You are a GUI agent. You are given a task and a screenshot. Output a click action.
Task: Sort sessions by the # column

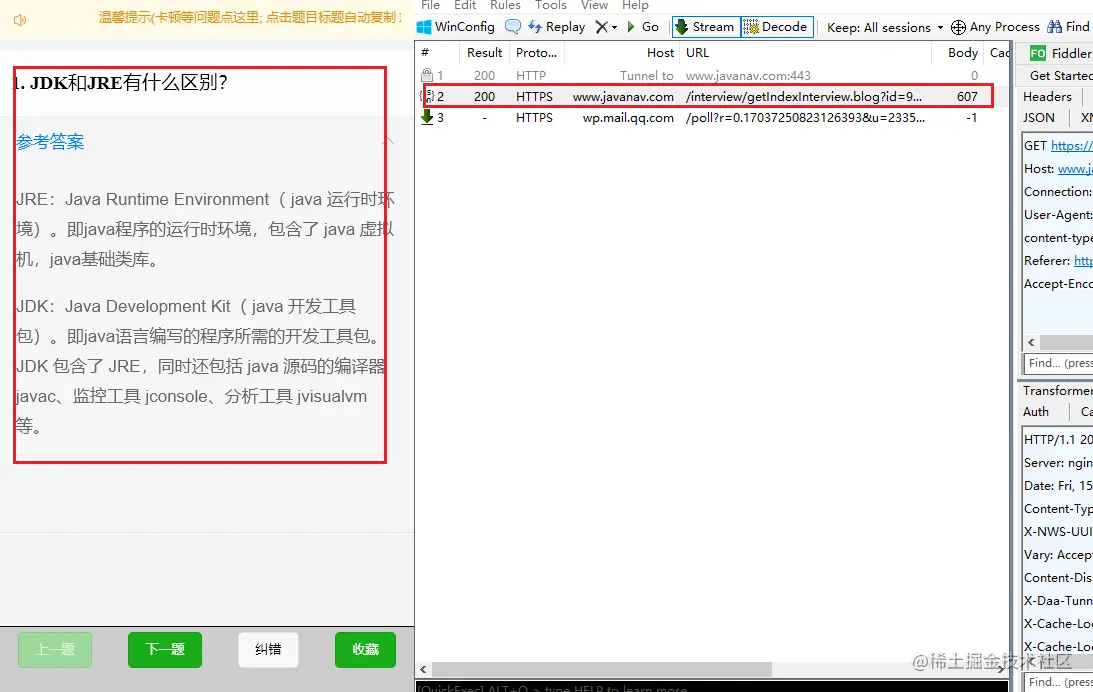tap(437, 53)
